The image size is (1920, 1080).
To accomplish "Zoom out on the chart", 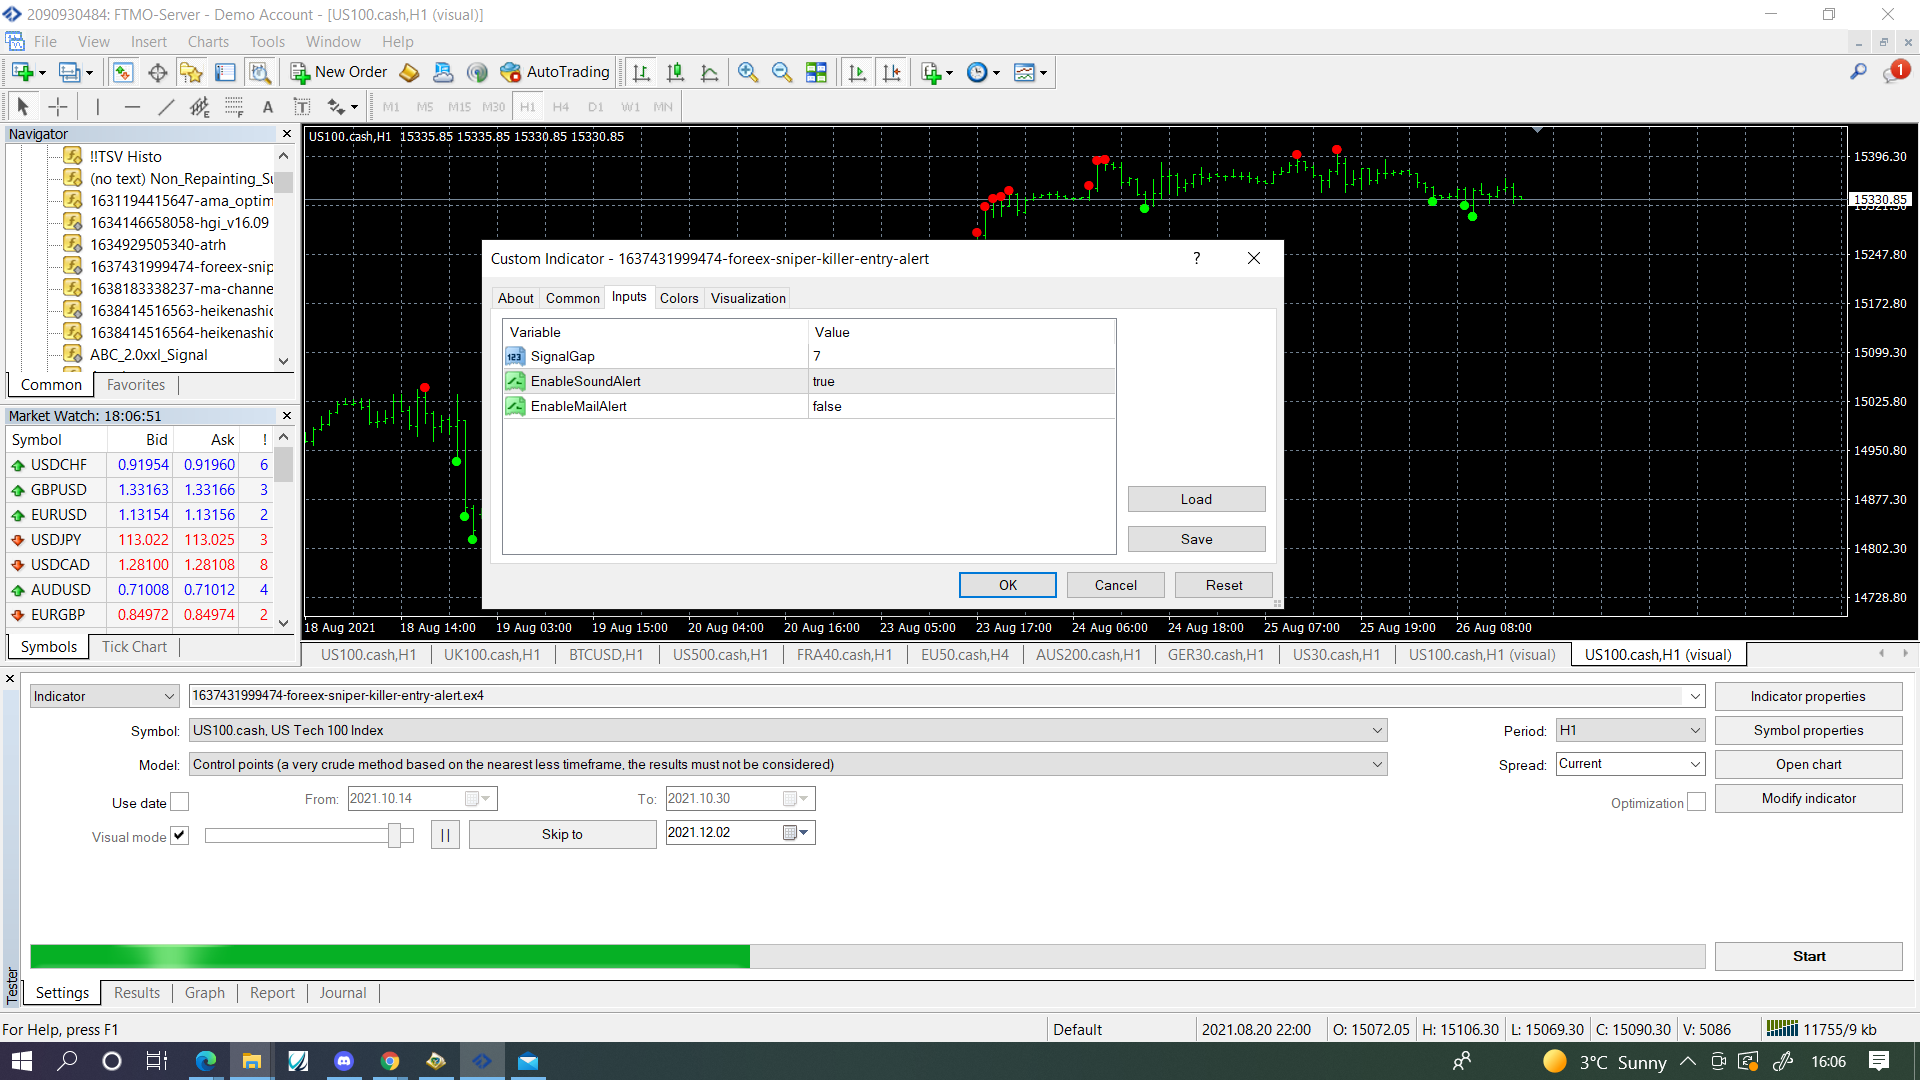I will click(x=782, y=72).
